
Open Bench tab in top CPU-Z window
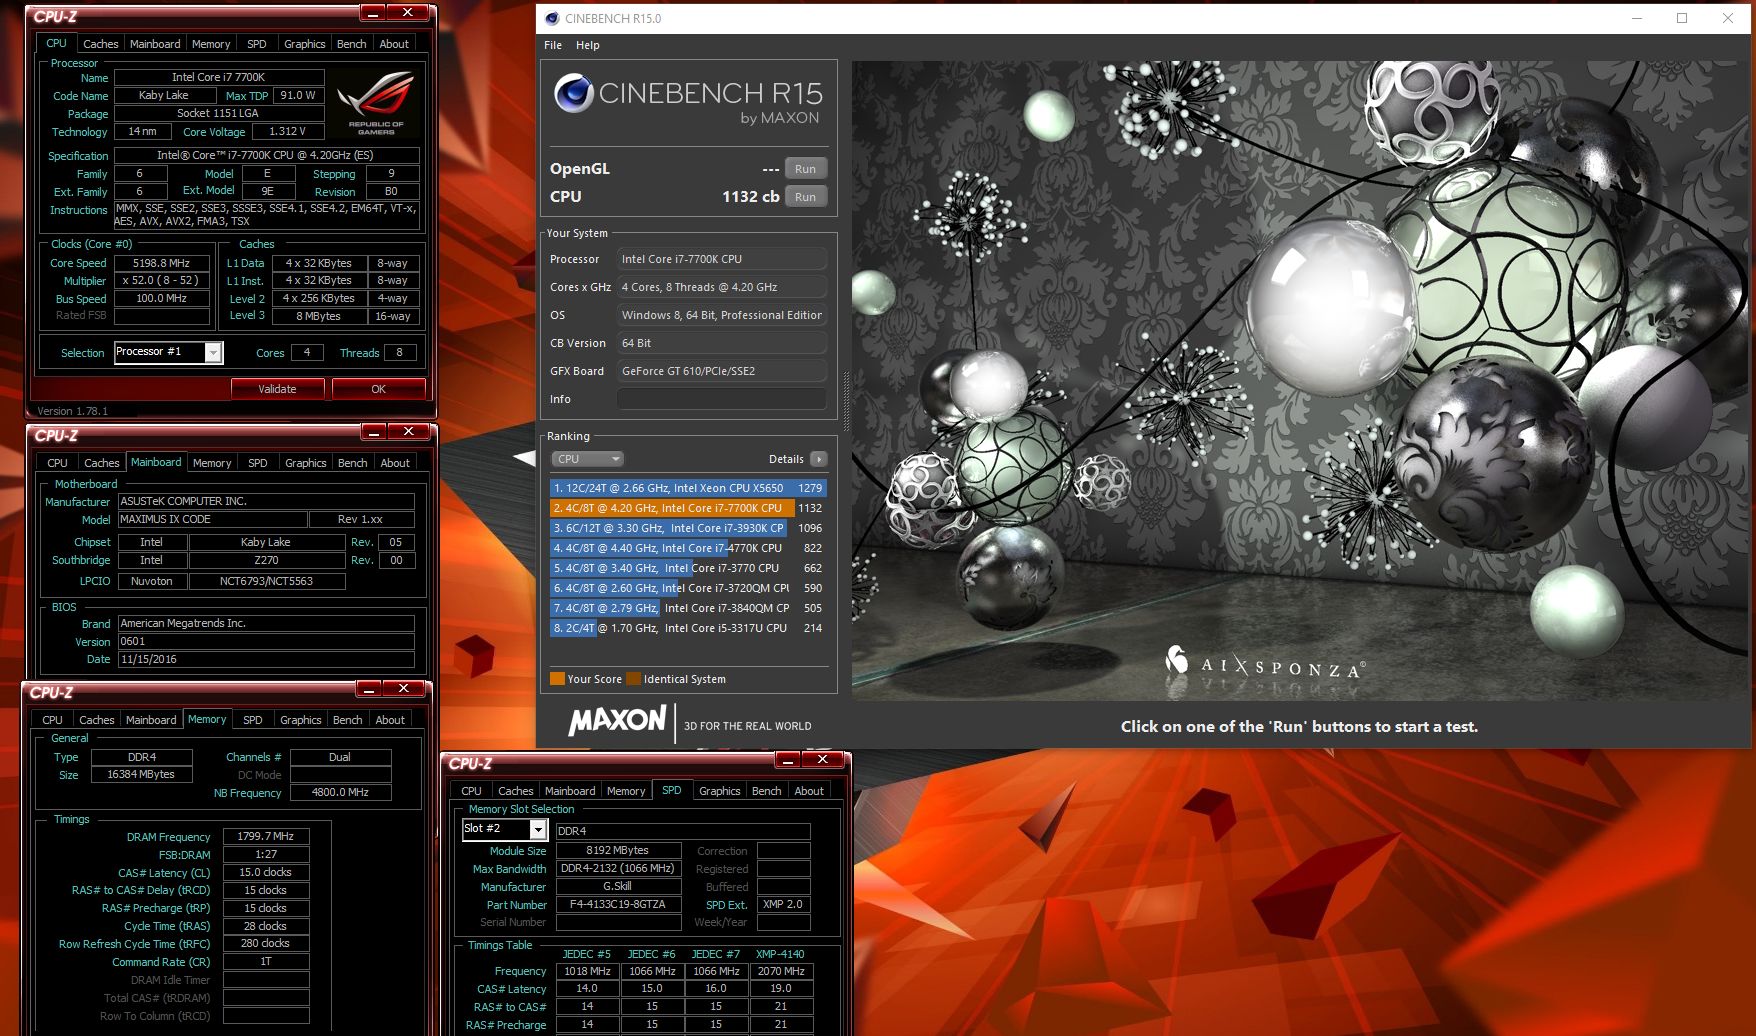[x=351, y=44]
